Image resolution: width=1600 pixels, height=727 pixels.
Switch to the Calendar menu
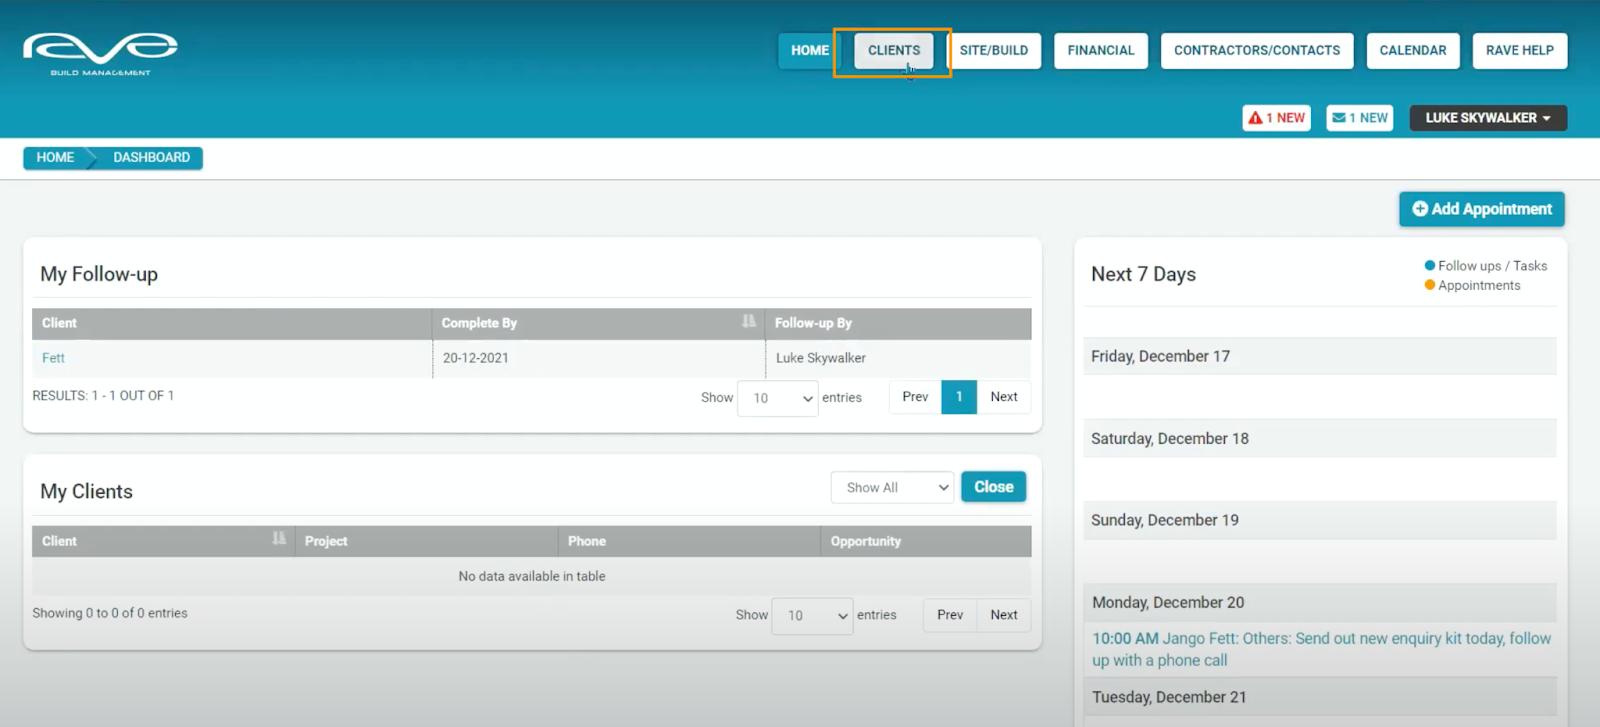[x=1413, y=51]
